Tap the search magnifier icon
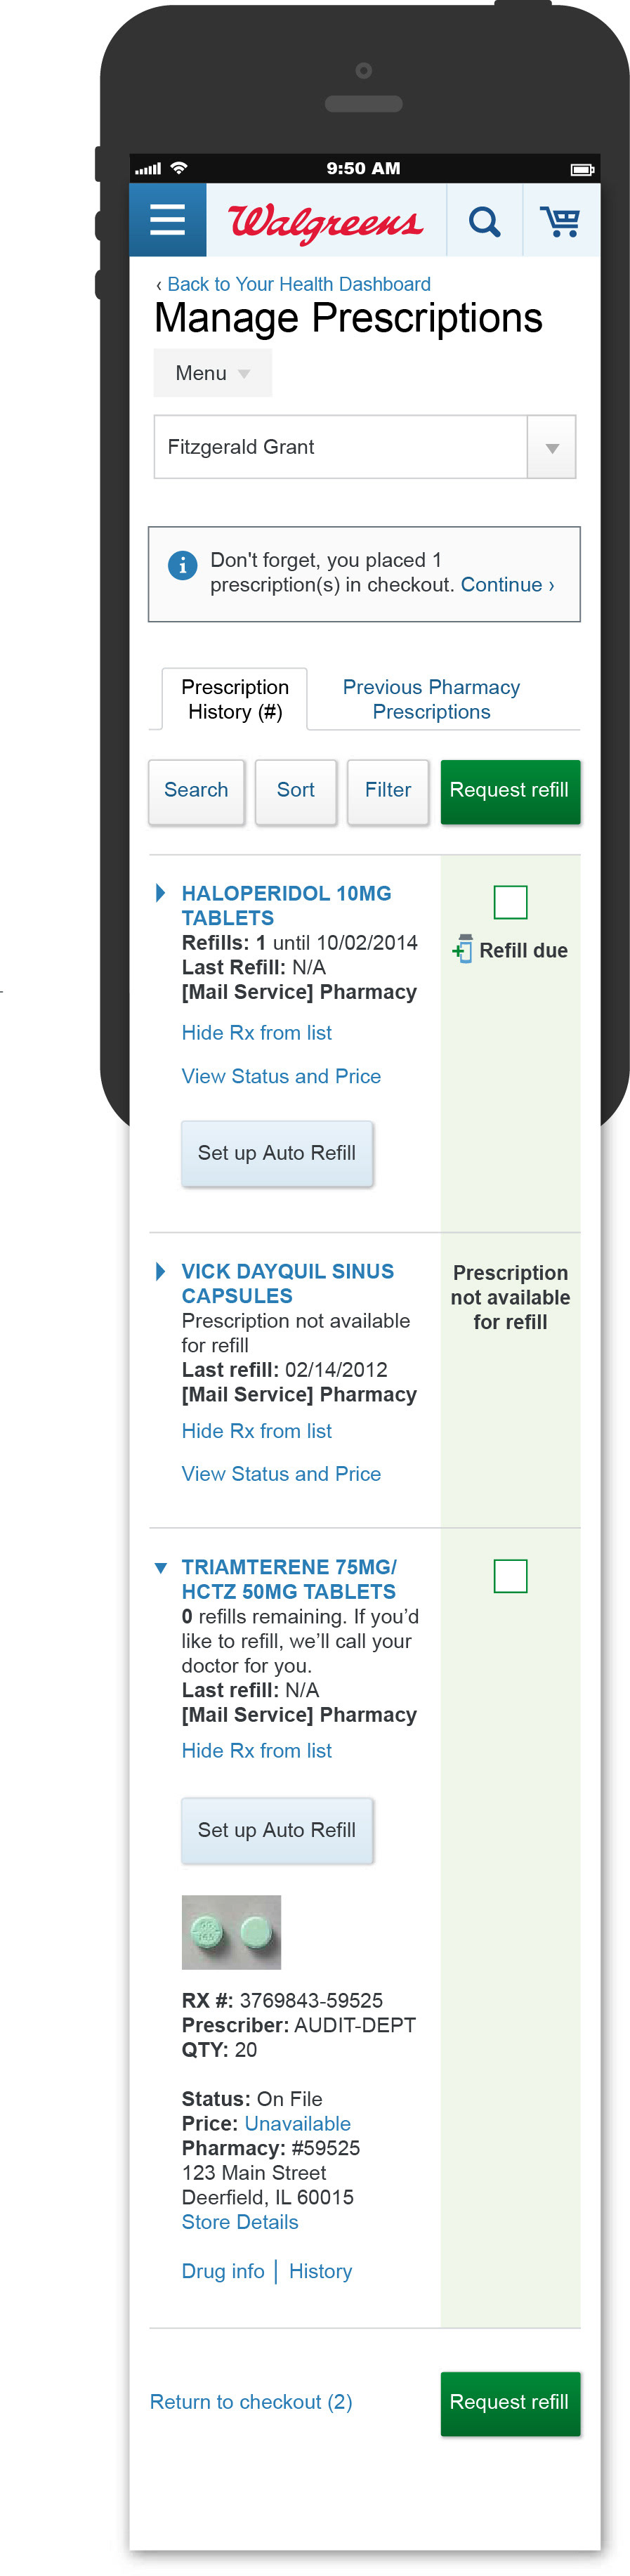Screen dimensions: 630x2576 coord(485,221)
